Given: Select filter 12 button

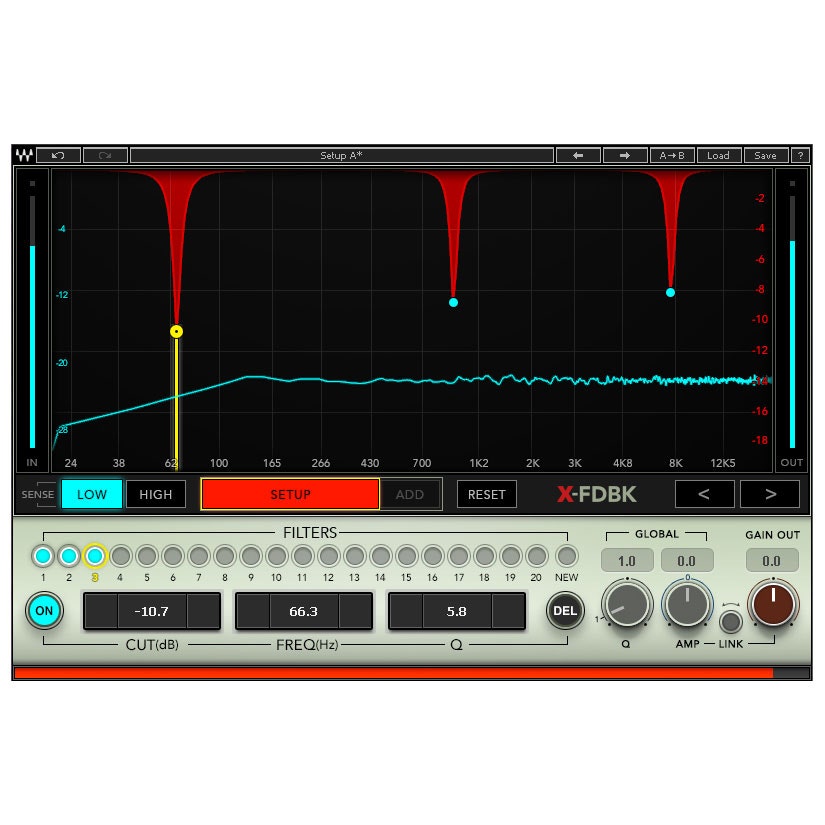Looking at the screenshot, I should click(329, 556).
